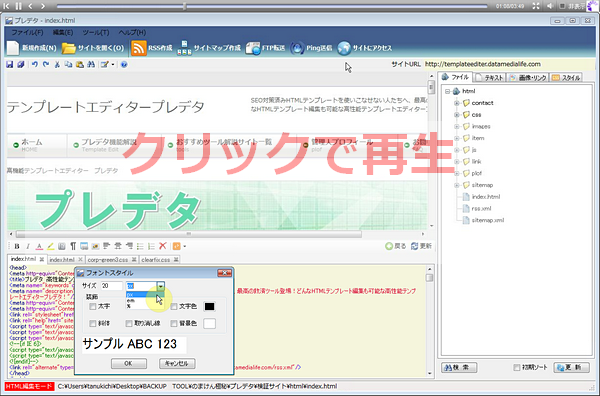Expand the sitemap folder

click(457, 185)
